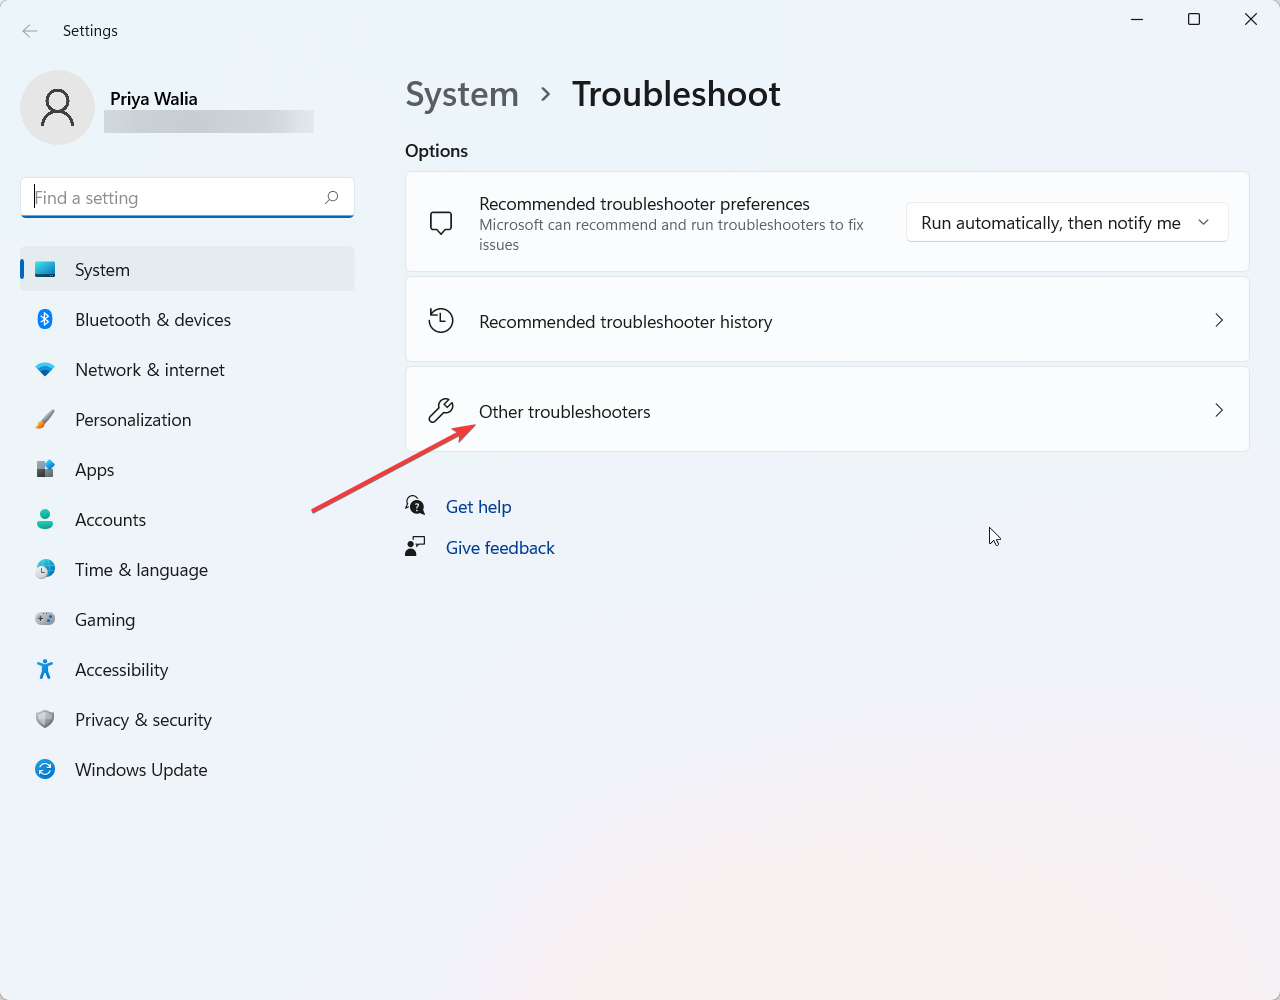Select System in the sidebar
This screenshot has height=1000, width=1280.
point(102,269)
